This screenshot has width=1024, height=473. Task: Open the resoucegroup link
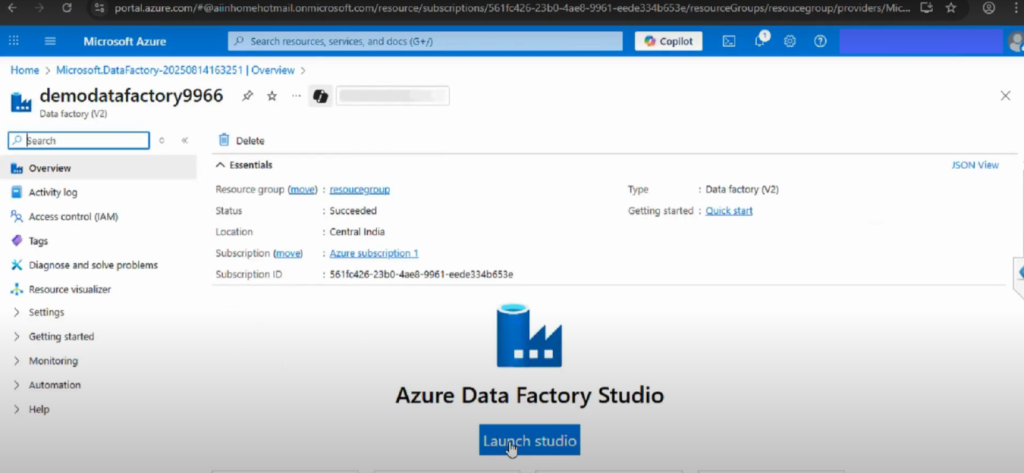pyautogui.click(x=360, y=189)
